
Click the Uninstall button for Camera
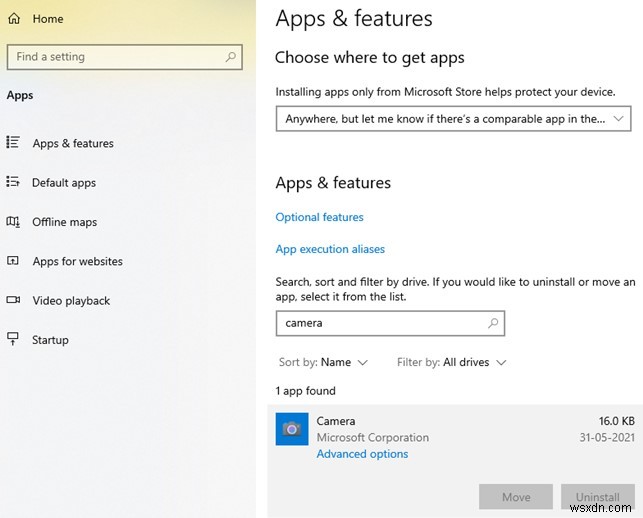click(597, 497)
